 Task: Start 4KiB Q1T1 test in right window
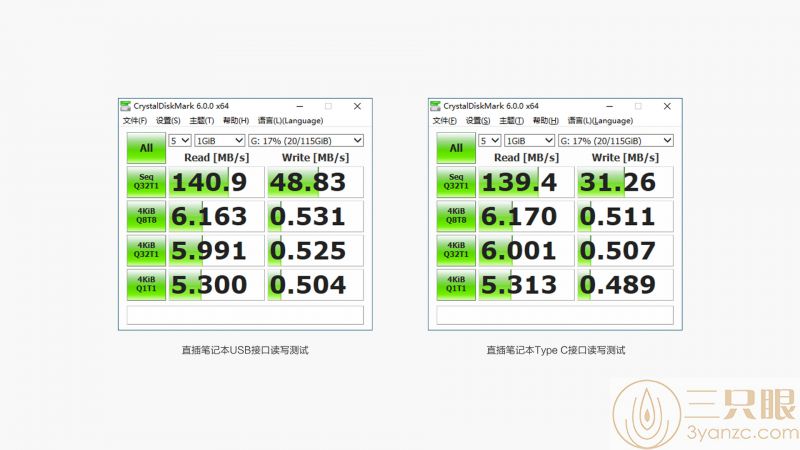click(456, 284)
